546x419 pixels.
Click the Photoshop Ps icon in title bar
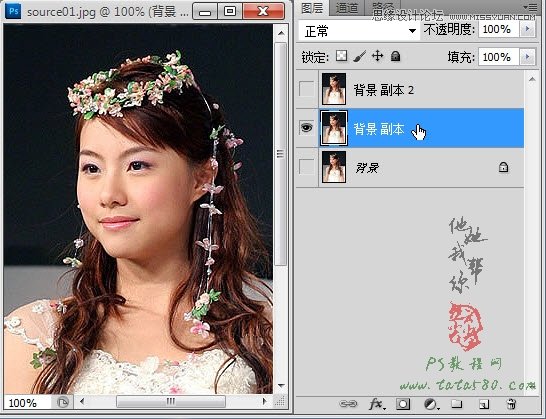[14, 11]
